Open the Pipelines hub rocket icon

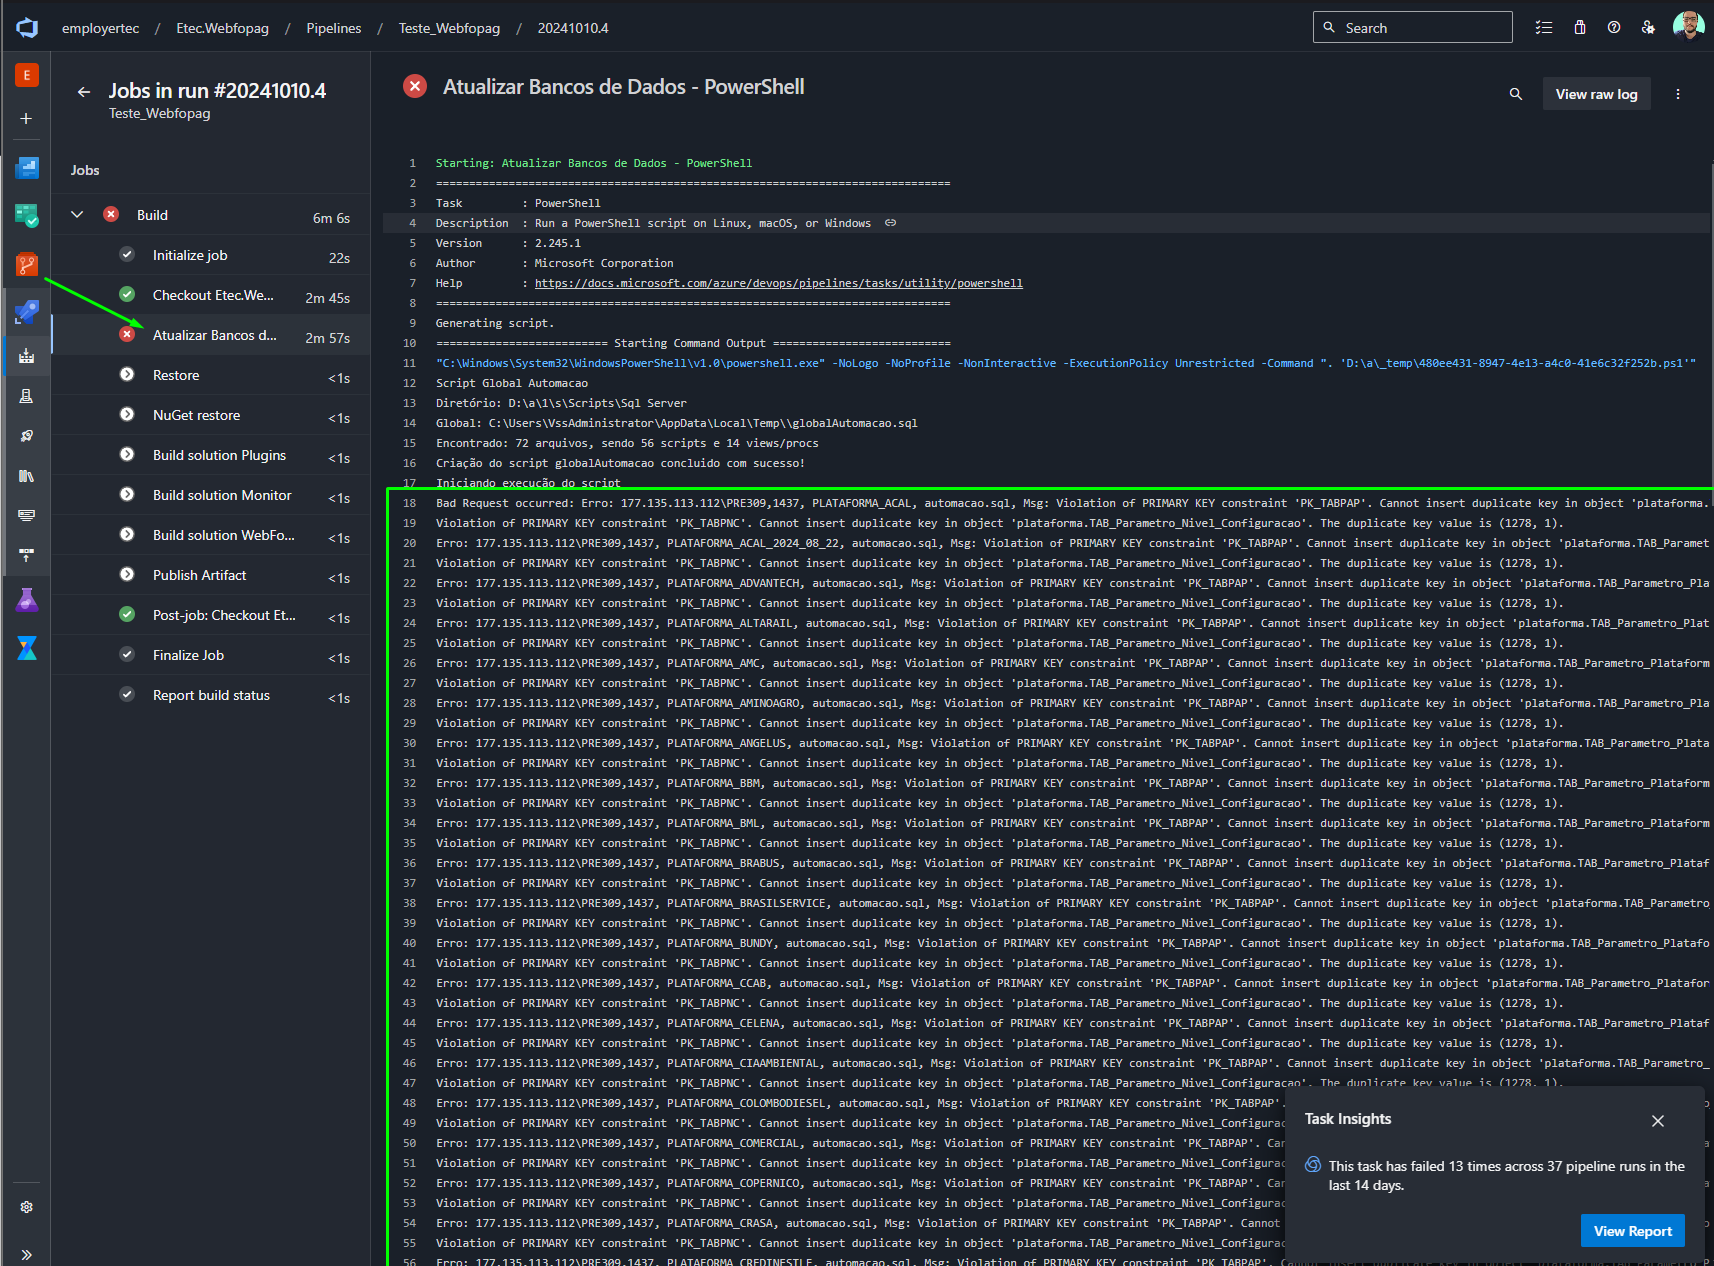(27, 312)
